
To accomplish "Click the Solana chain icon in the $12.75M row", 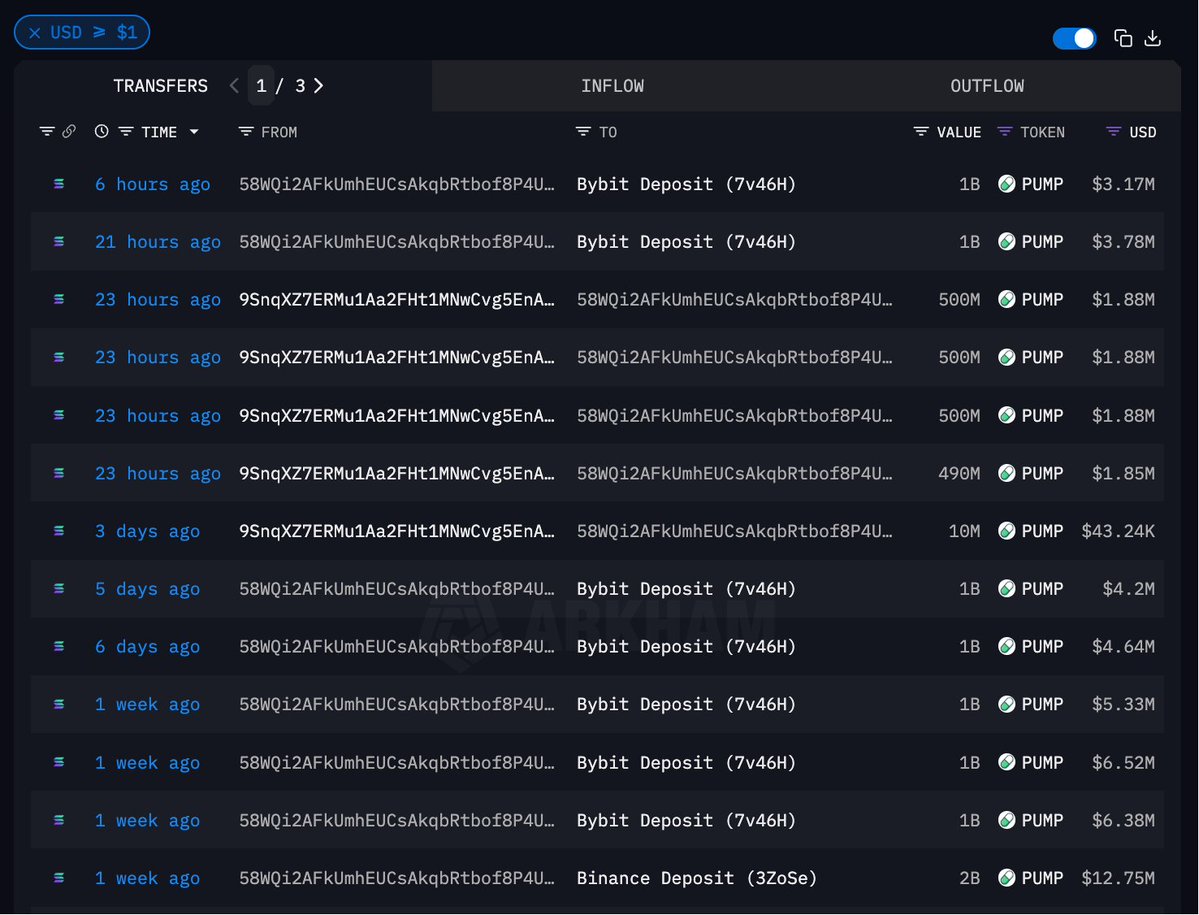I will pos(59,878).
